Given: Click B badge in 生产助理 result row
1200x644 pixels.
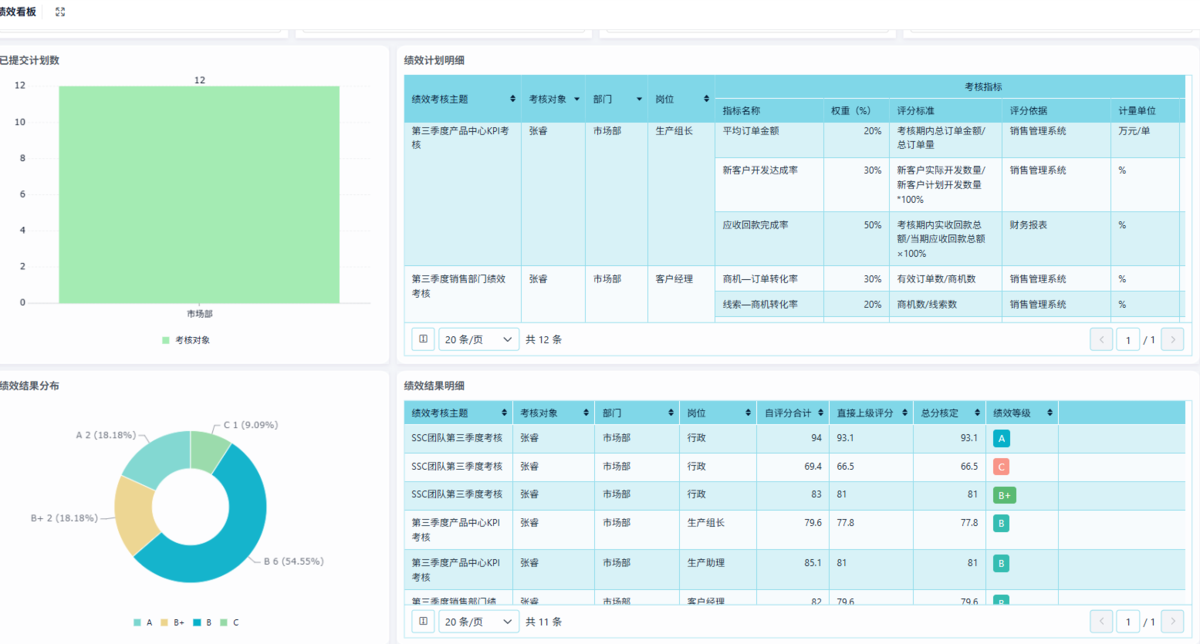Looking at the screenshot, I should [1001, 563].
